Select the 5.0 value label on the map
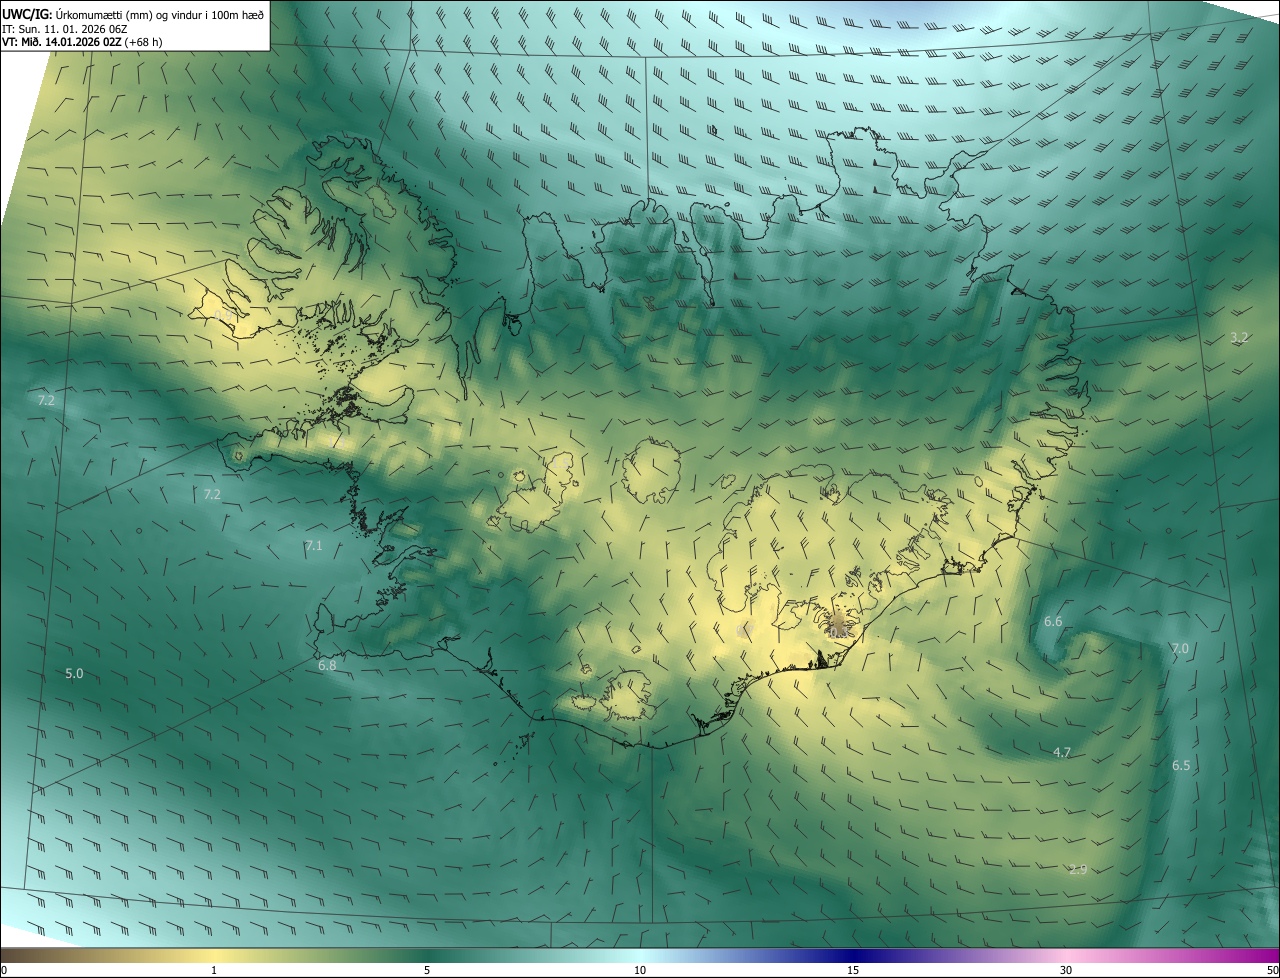 (x=74, y=674)
